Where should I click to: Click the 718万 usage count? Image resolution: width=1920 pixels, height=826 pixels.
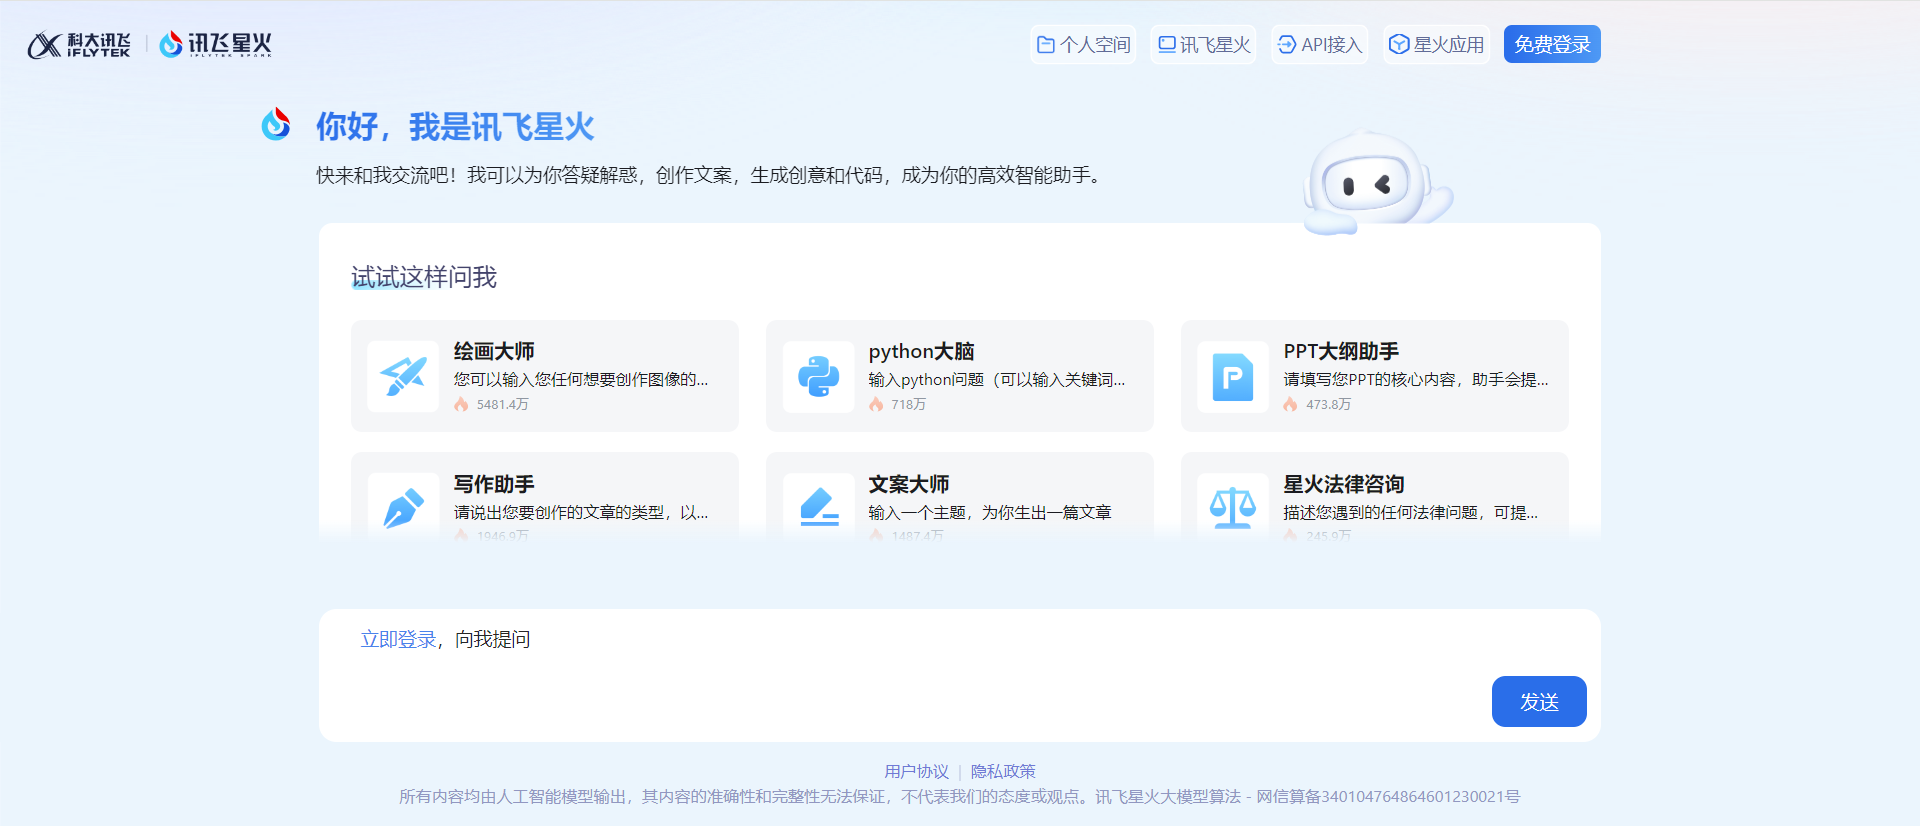(x=909, y=404)
